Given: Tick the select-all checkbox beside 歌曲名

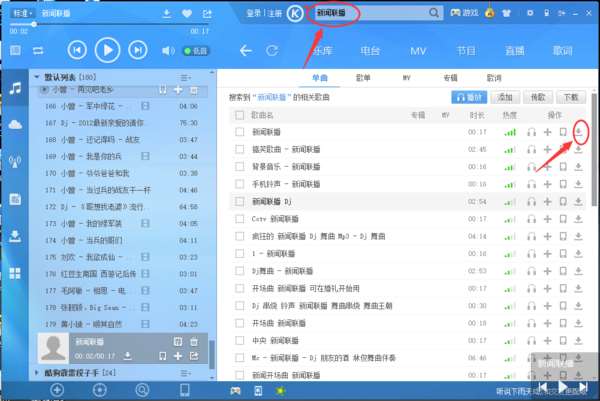Looking at the screenshot, I should pyautogui.click(x=240, y=115).
